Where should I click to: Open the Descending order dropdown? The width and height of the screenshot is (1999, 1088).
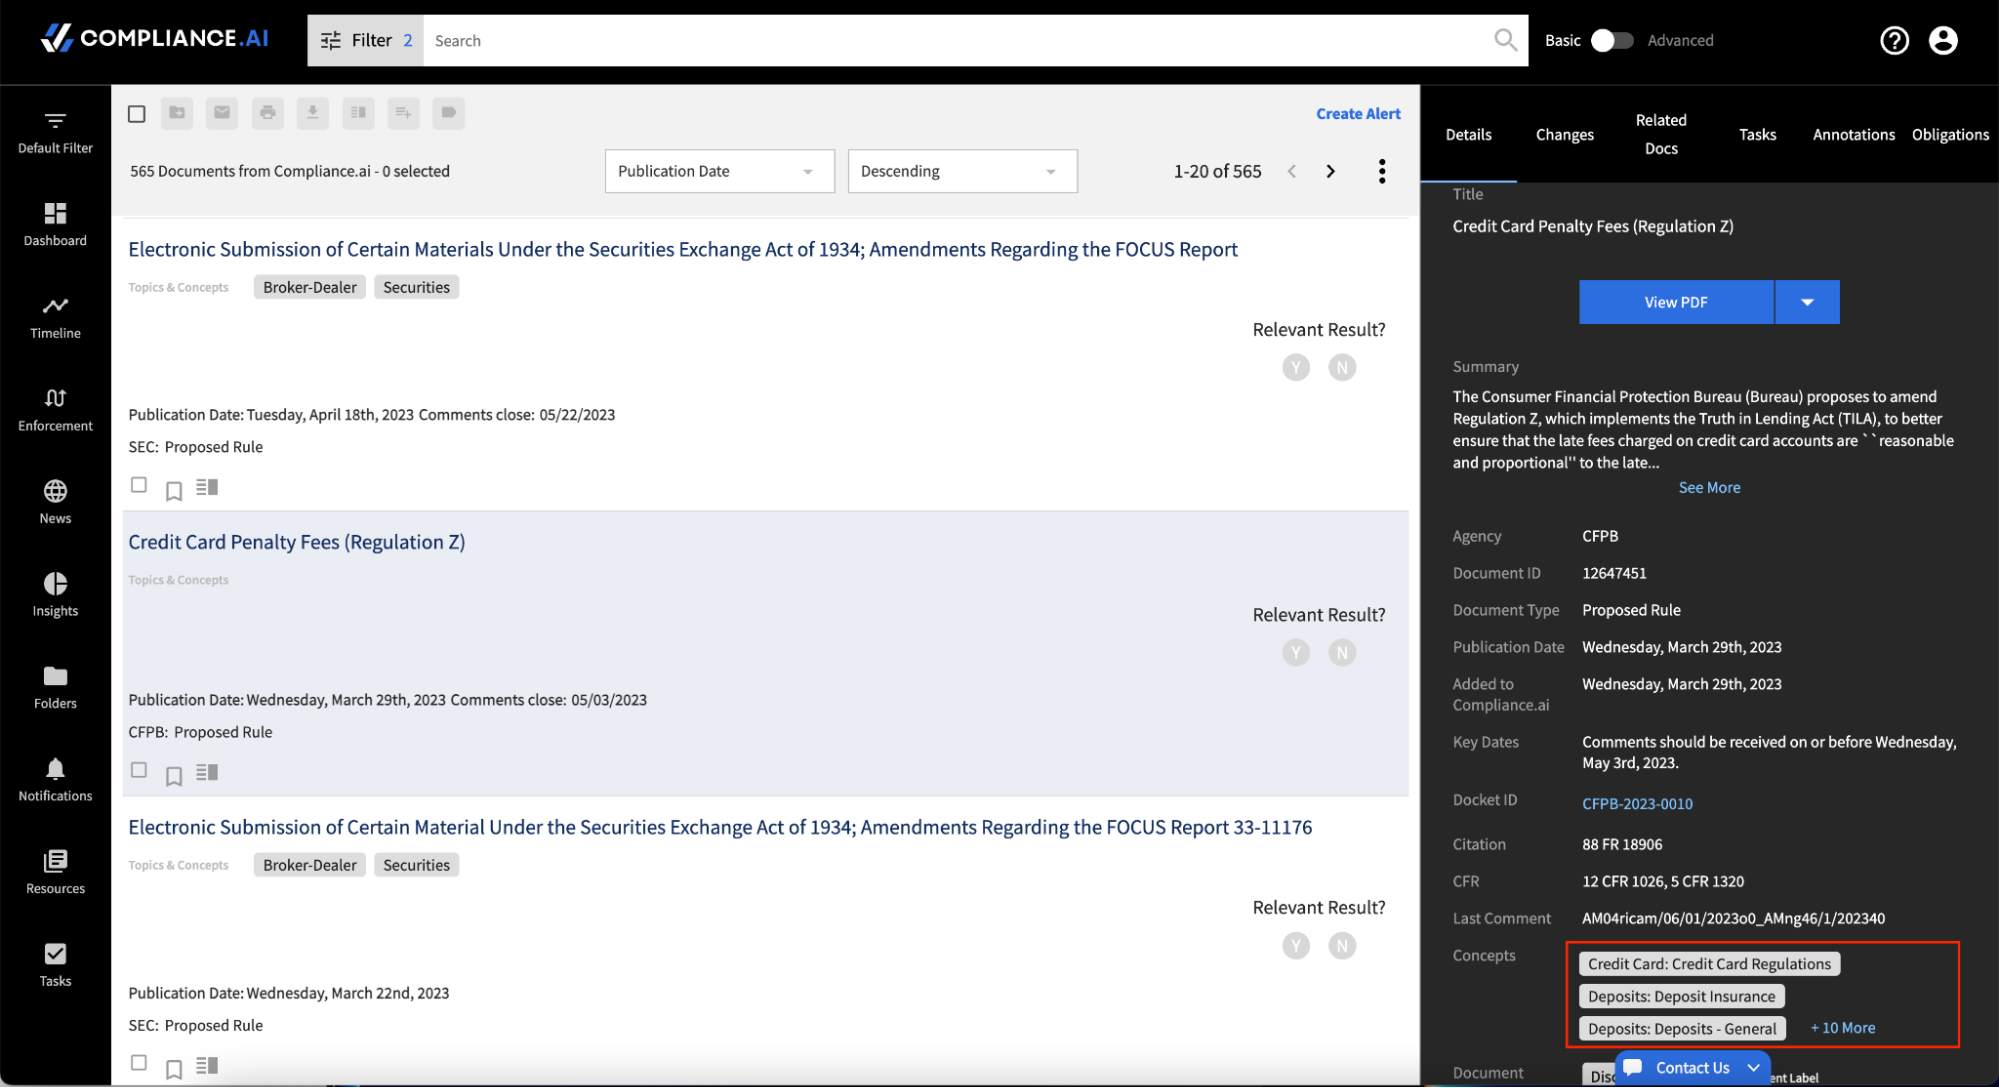(961, 171)
